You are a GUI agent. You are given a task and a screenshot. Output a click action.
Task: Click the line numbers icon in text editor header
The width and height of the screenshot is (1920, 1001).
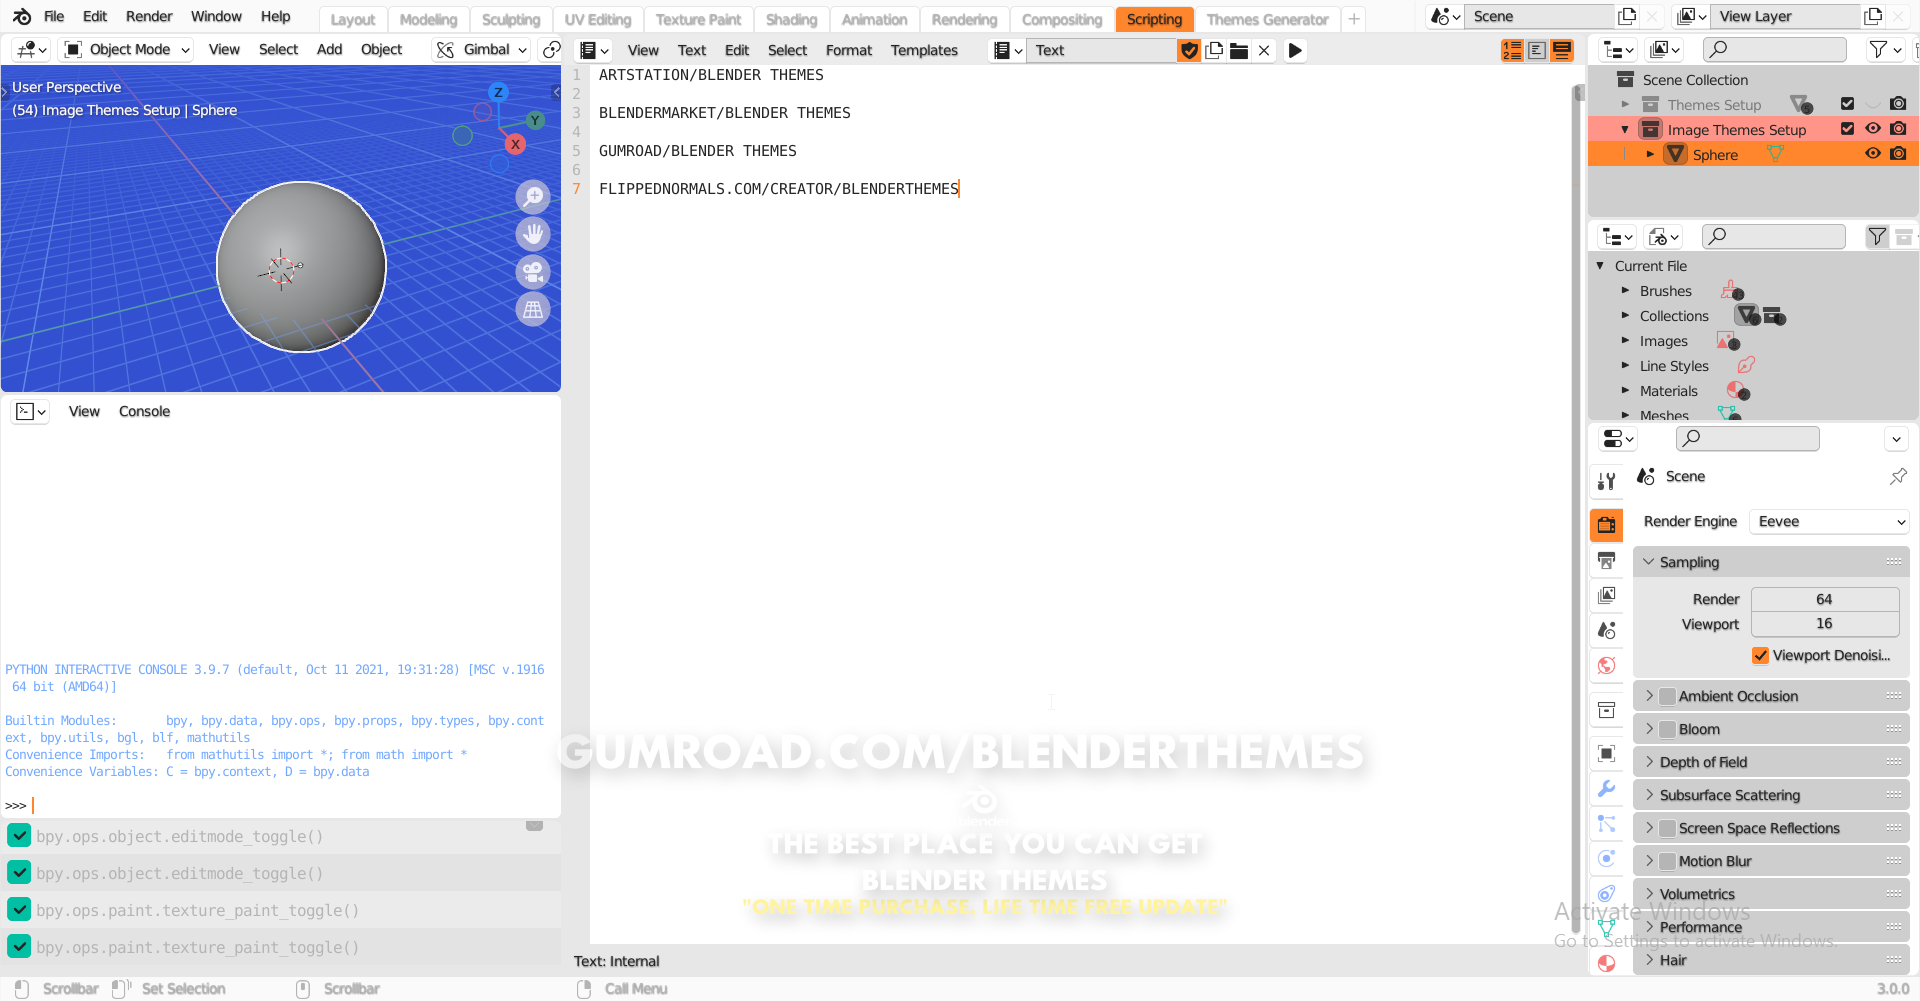1512,50
